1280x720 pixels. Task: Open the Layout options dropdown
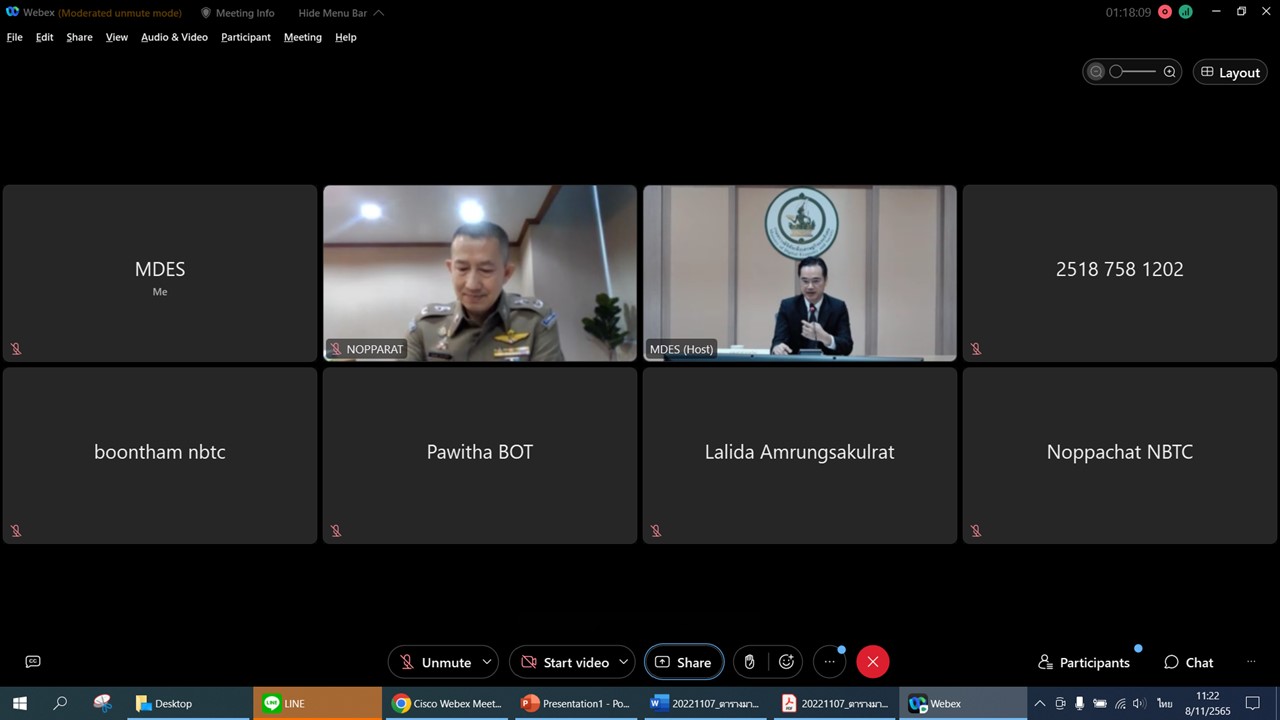(1230, 72)
